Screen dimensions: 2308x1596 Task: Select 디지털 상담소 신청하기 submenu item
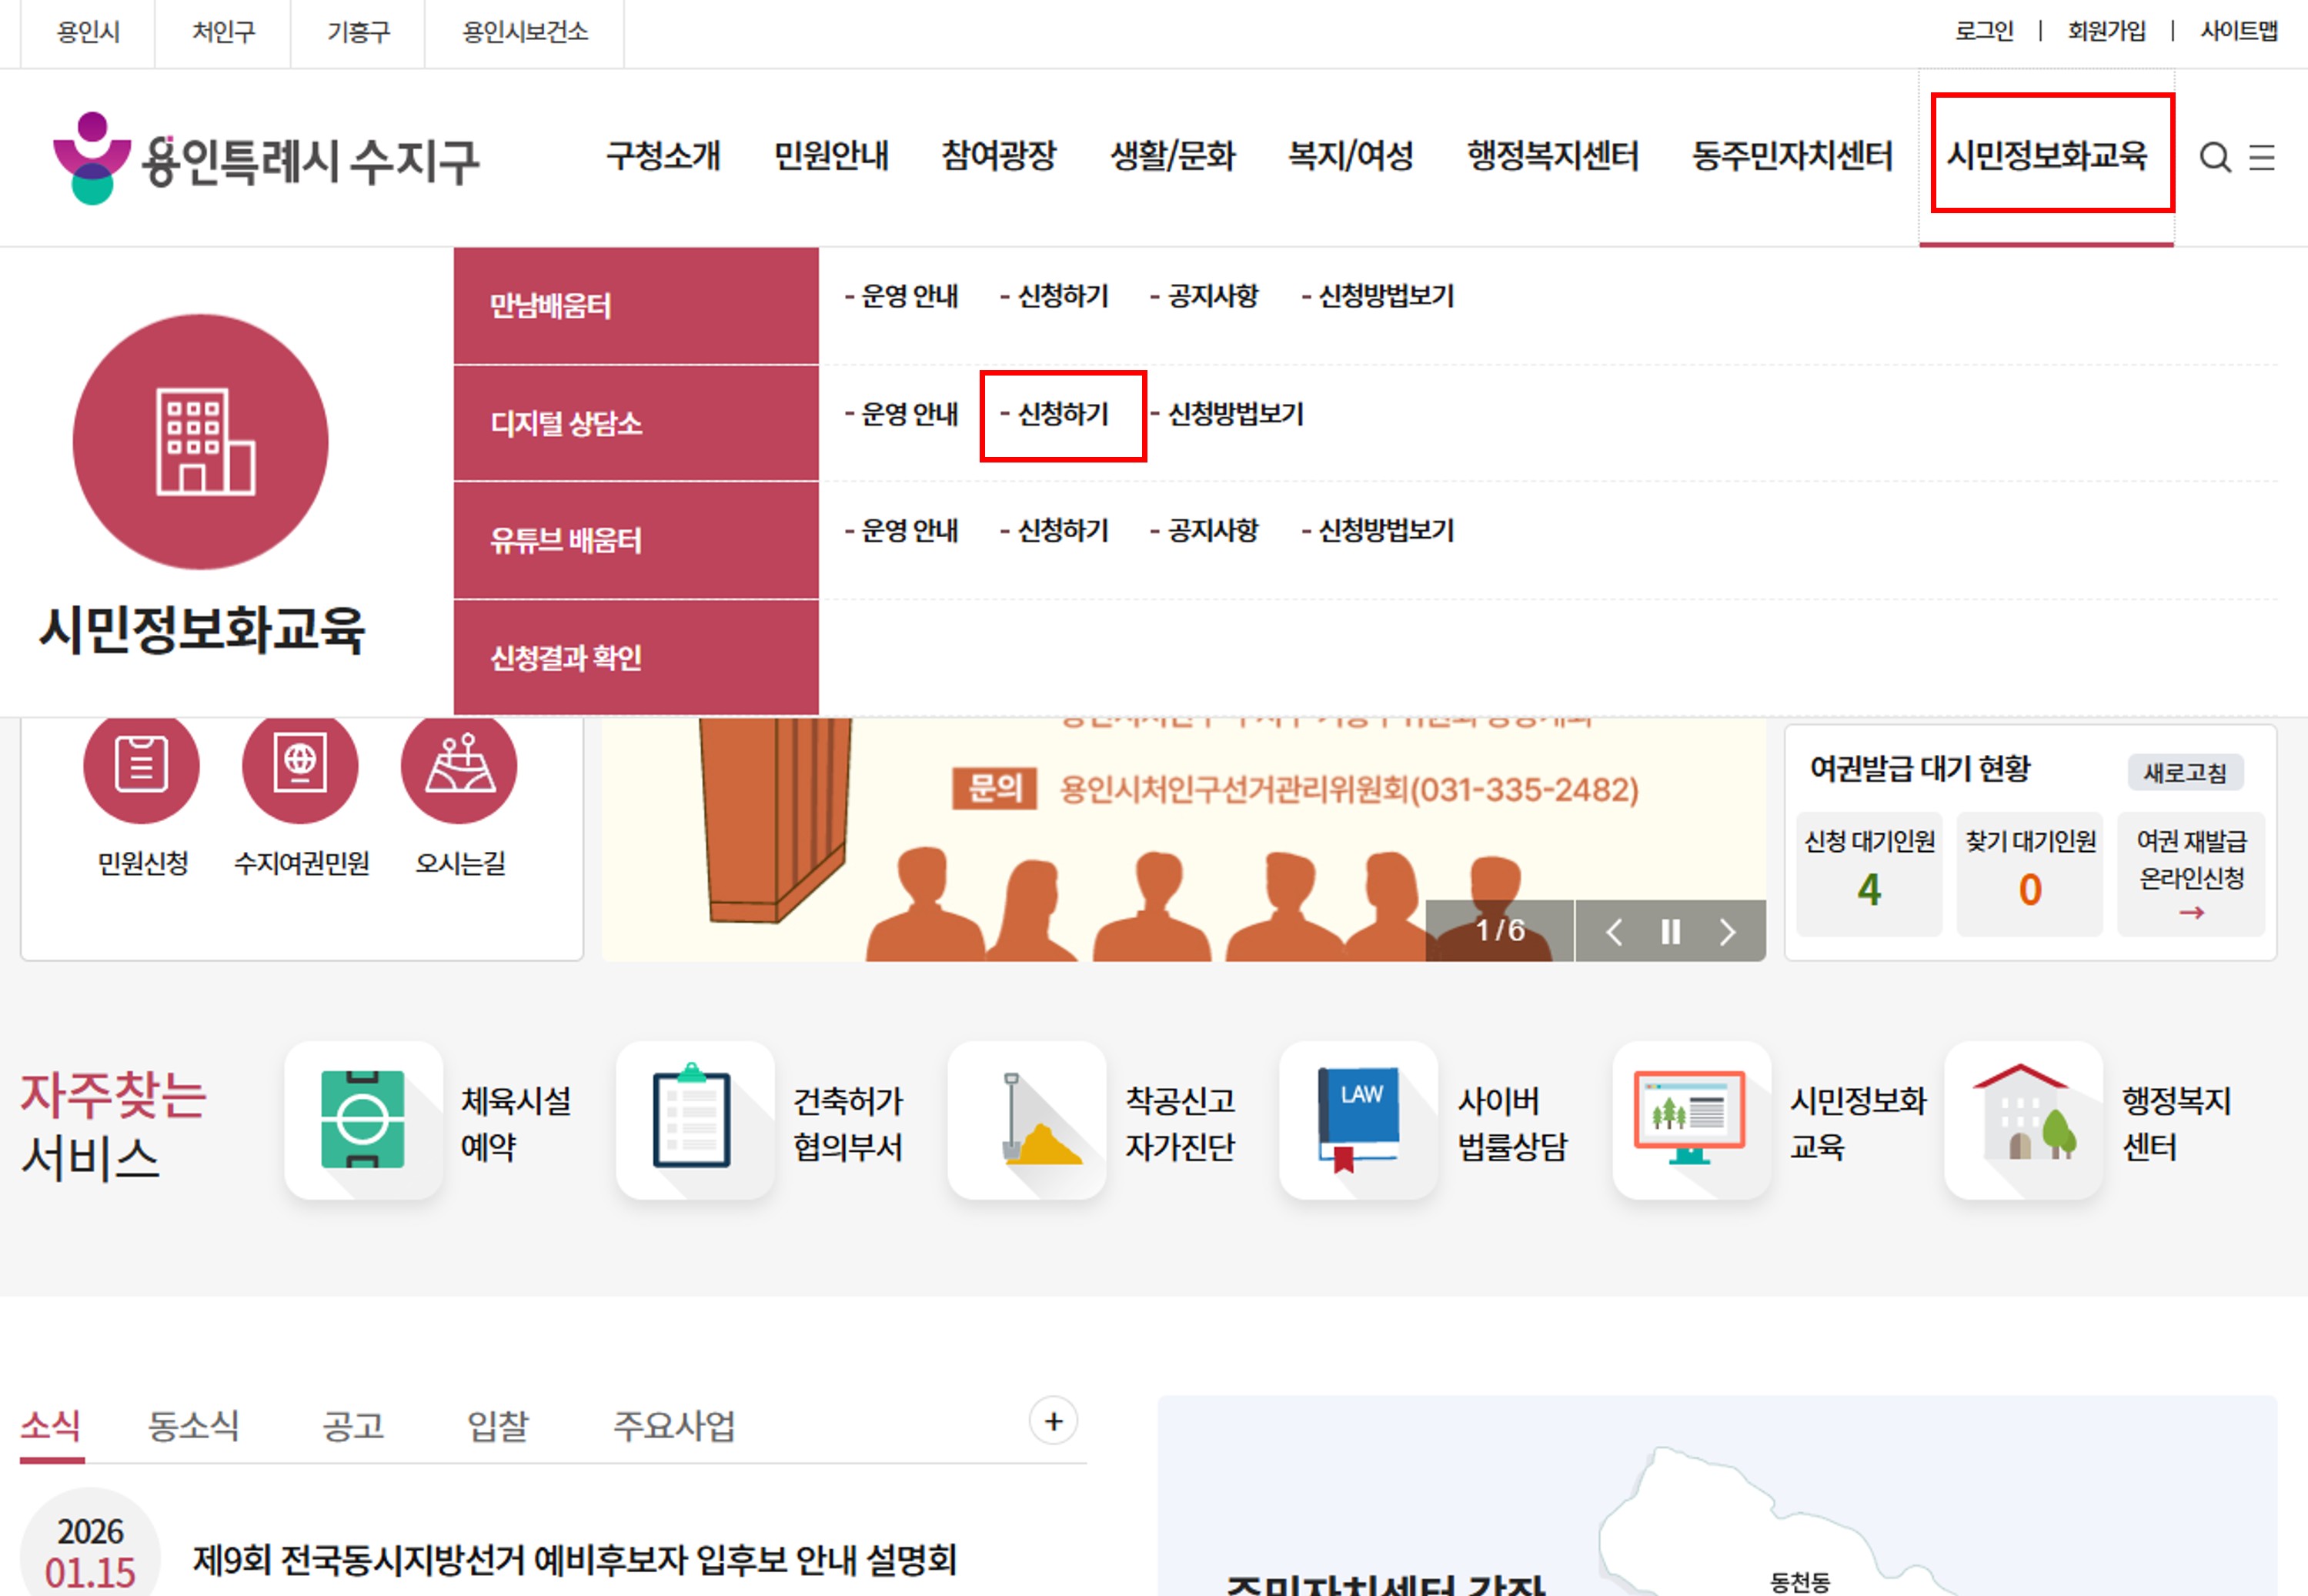(1062, 414)
